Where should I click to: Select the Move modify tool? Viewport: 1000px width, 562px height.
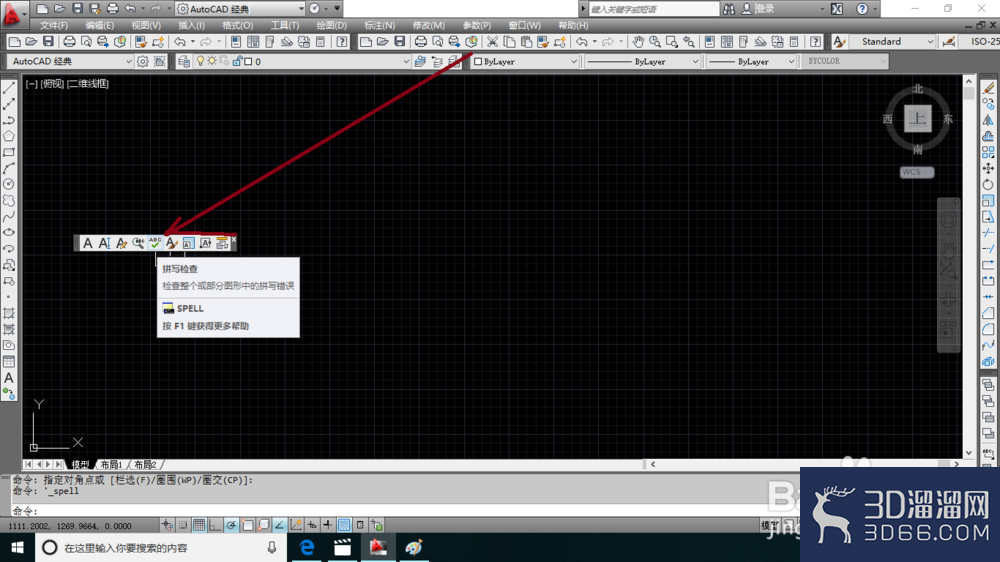[x=988, y=168]
